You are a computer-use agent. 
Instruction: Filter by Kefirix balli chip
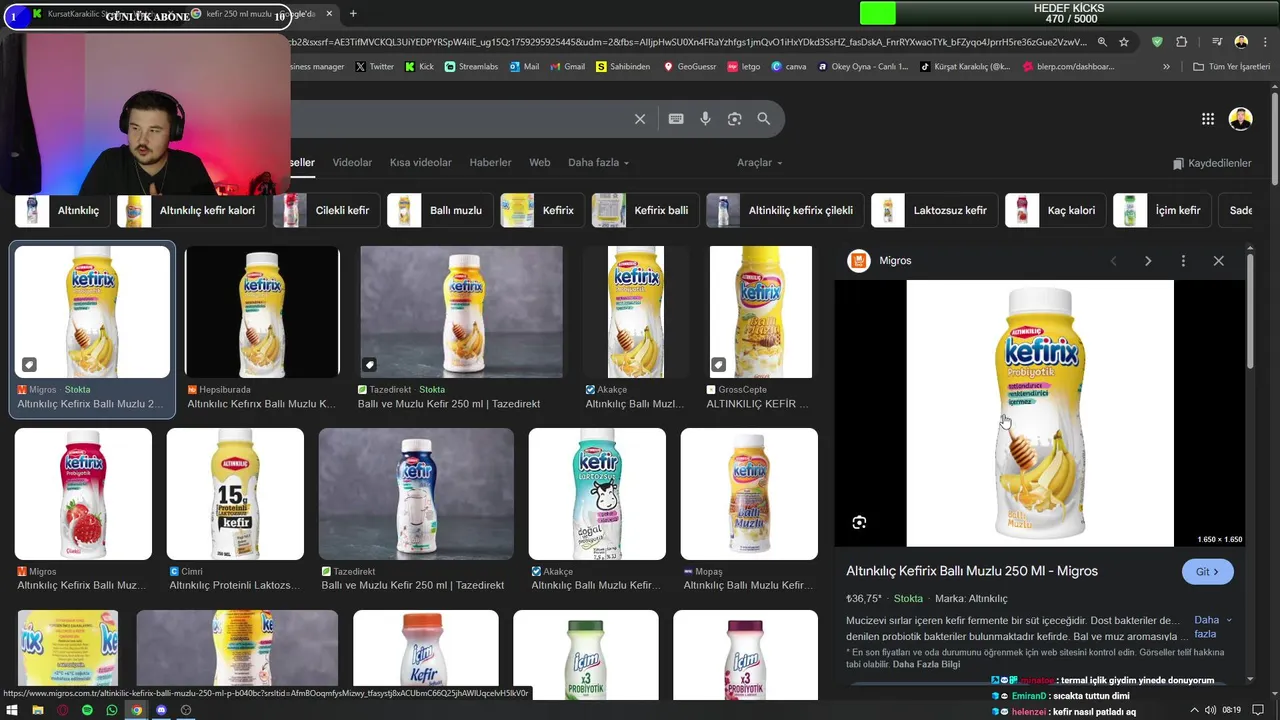click(x=645, y=211)
